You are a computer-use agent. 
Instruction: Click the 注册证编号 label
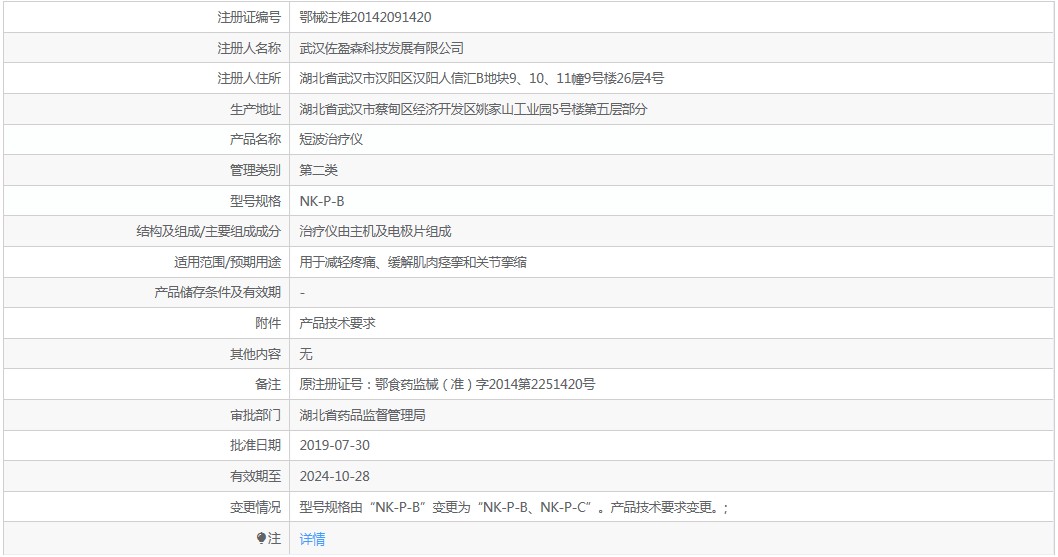pyautogui.click(x=249, y=18)
